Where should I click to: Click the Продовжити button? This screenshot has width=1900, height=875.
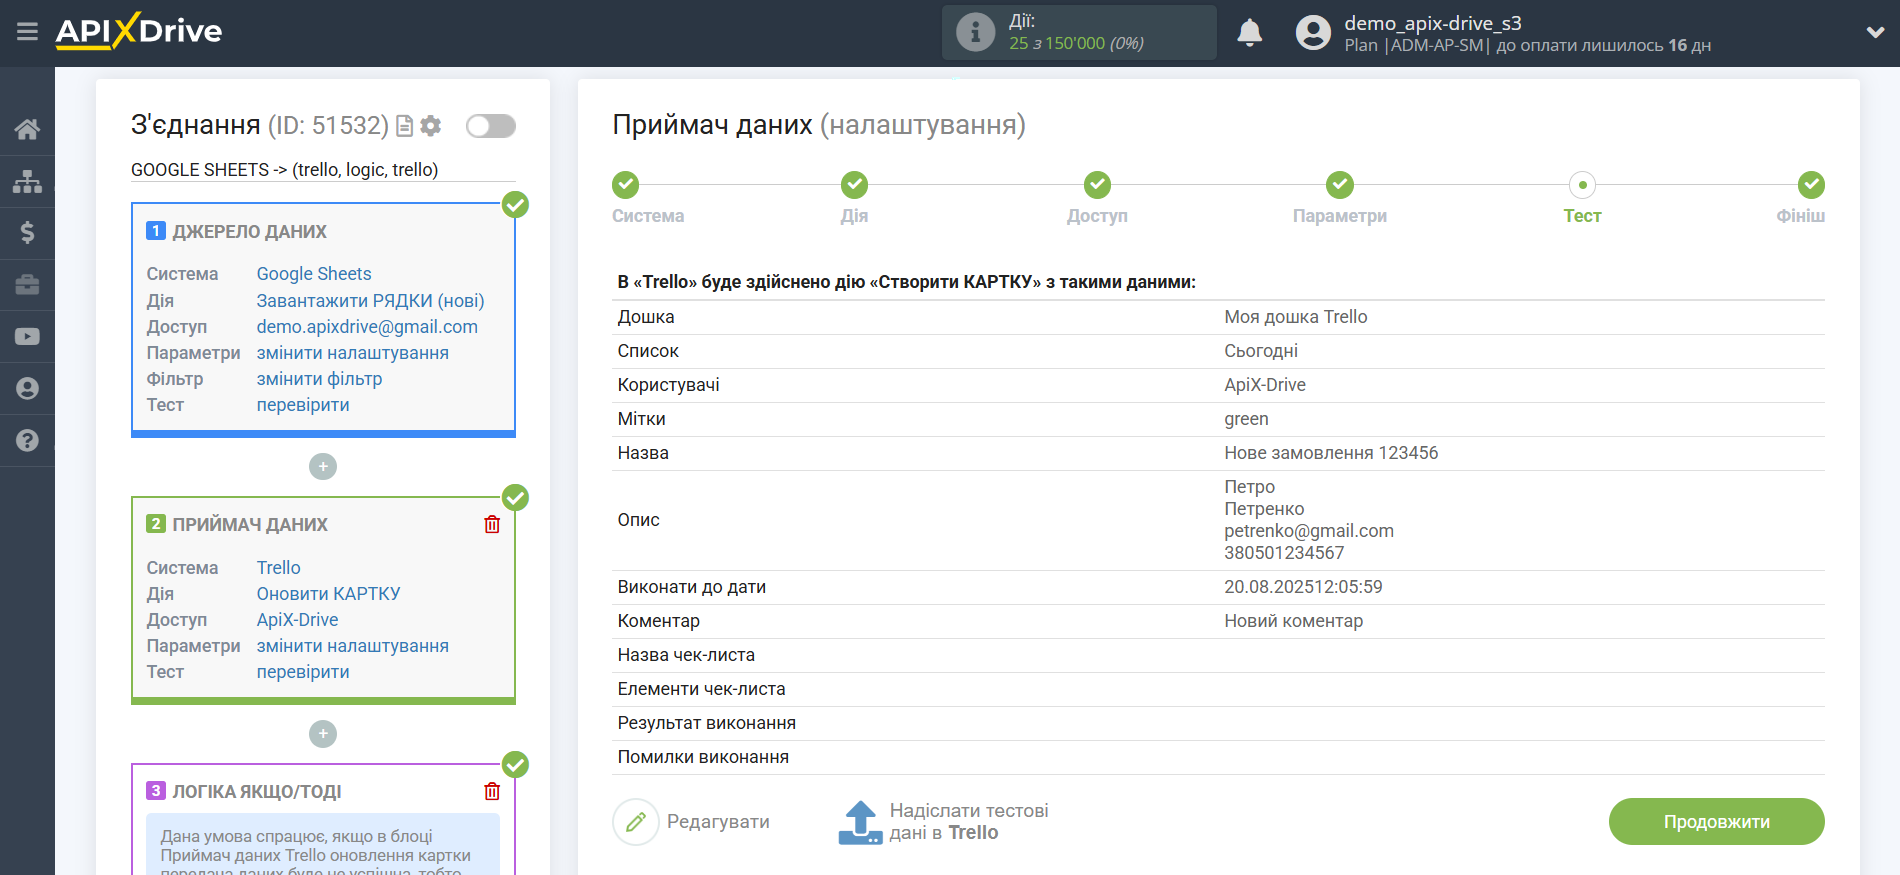(1716, 822)
